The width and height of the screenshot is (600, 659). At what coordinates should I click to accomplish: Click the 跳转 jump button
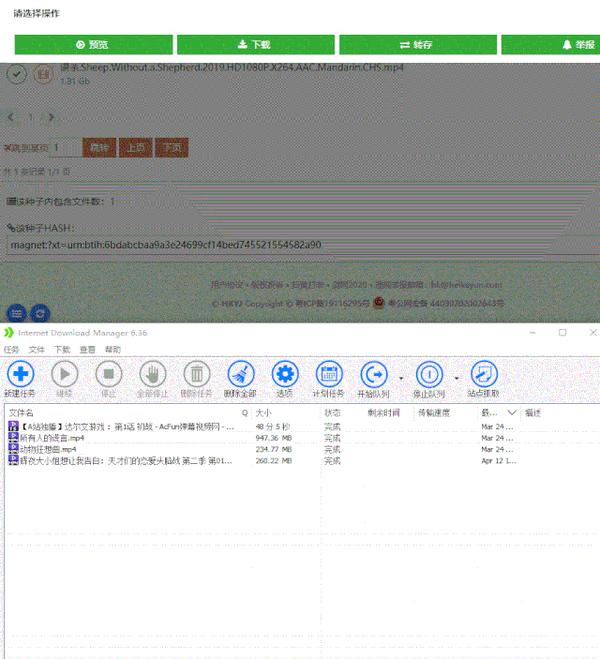(x=99, y=148)
